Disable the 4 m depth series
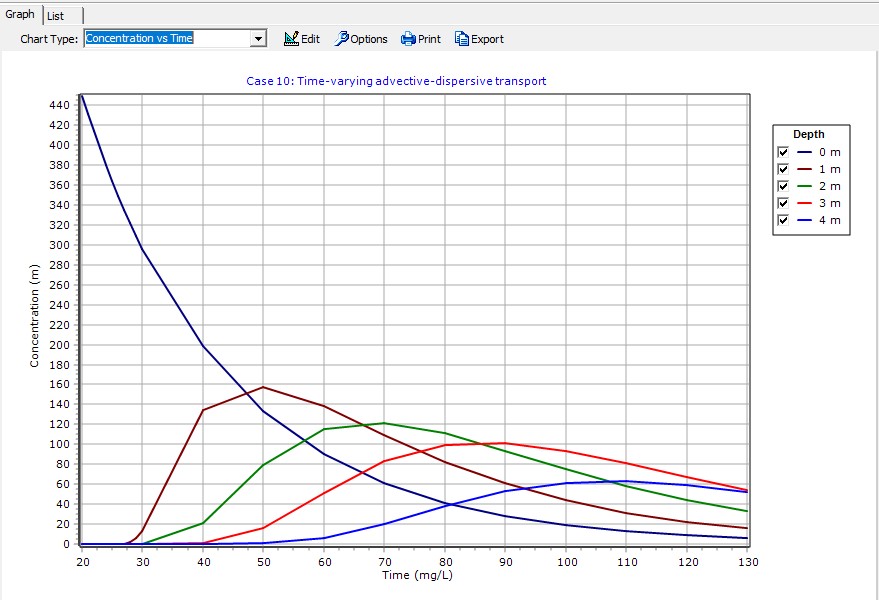 point(784,220)
